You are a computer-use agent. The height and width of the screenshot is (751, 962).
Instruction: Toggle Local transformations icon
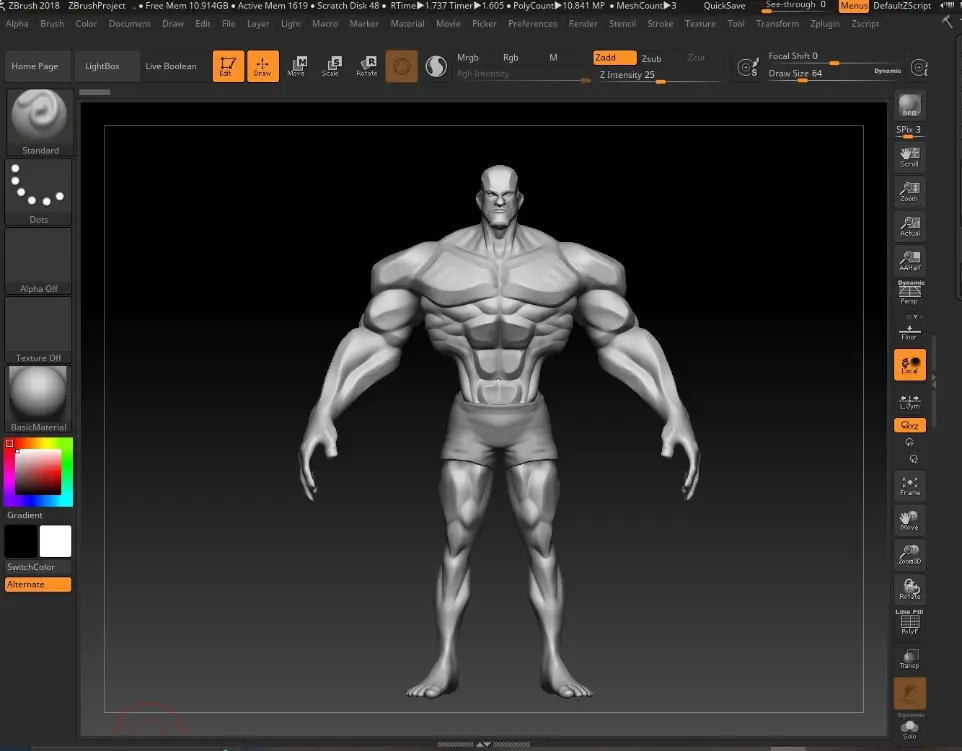pyautogui.click(x=910, y=365)
